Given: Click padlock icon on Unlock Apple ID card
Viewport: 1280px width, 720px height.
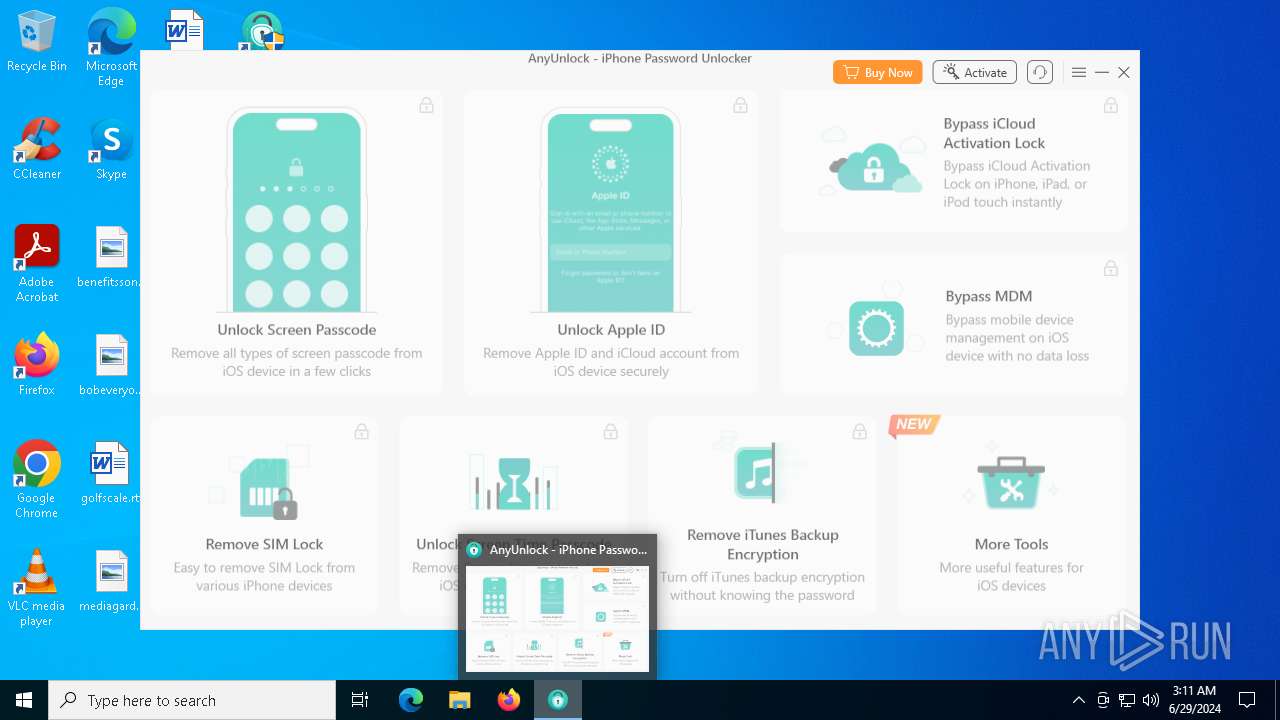Looking at the screenshot, I should [740, 105].
